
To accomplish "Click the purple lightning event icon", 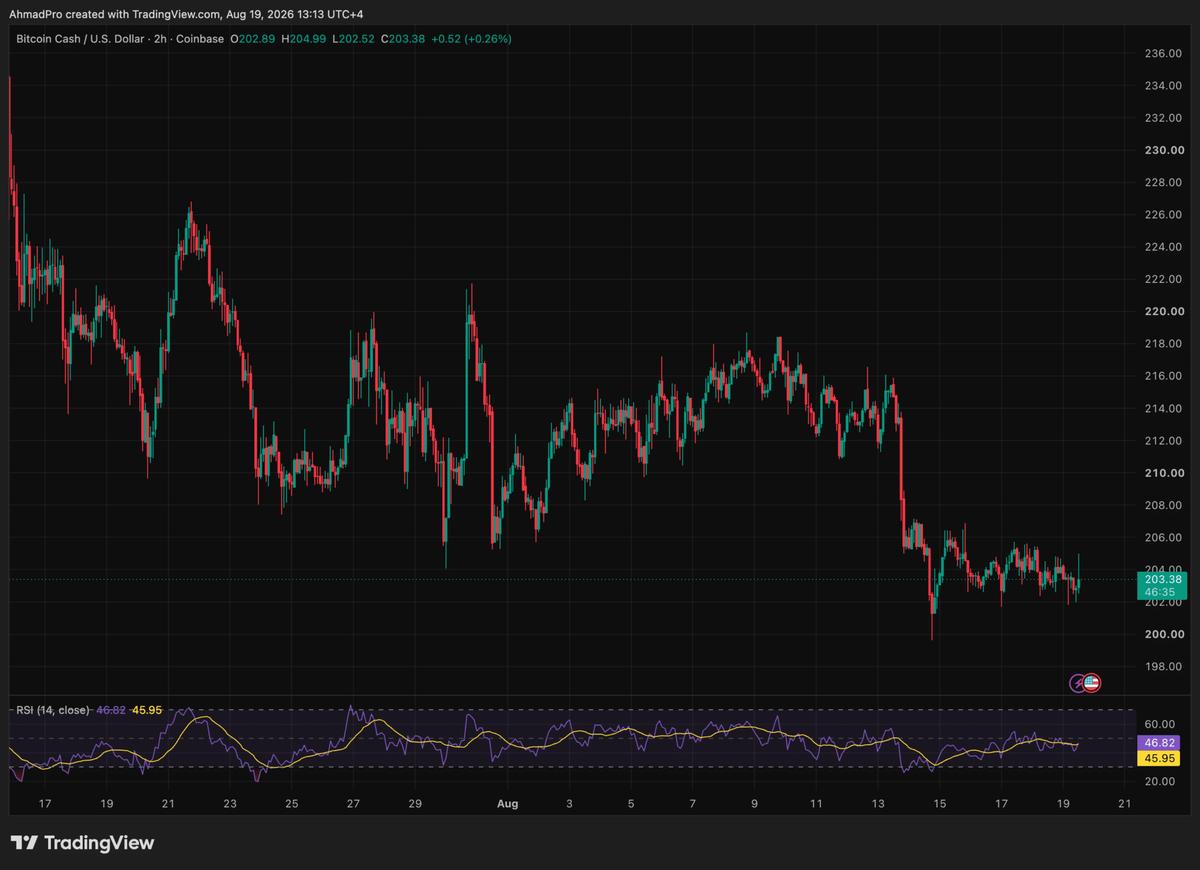I will click(x=1078, y=683).
